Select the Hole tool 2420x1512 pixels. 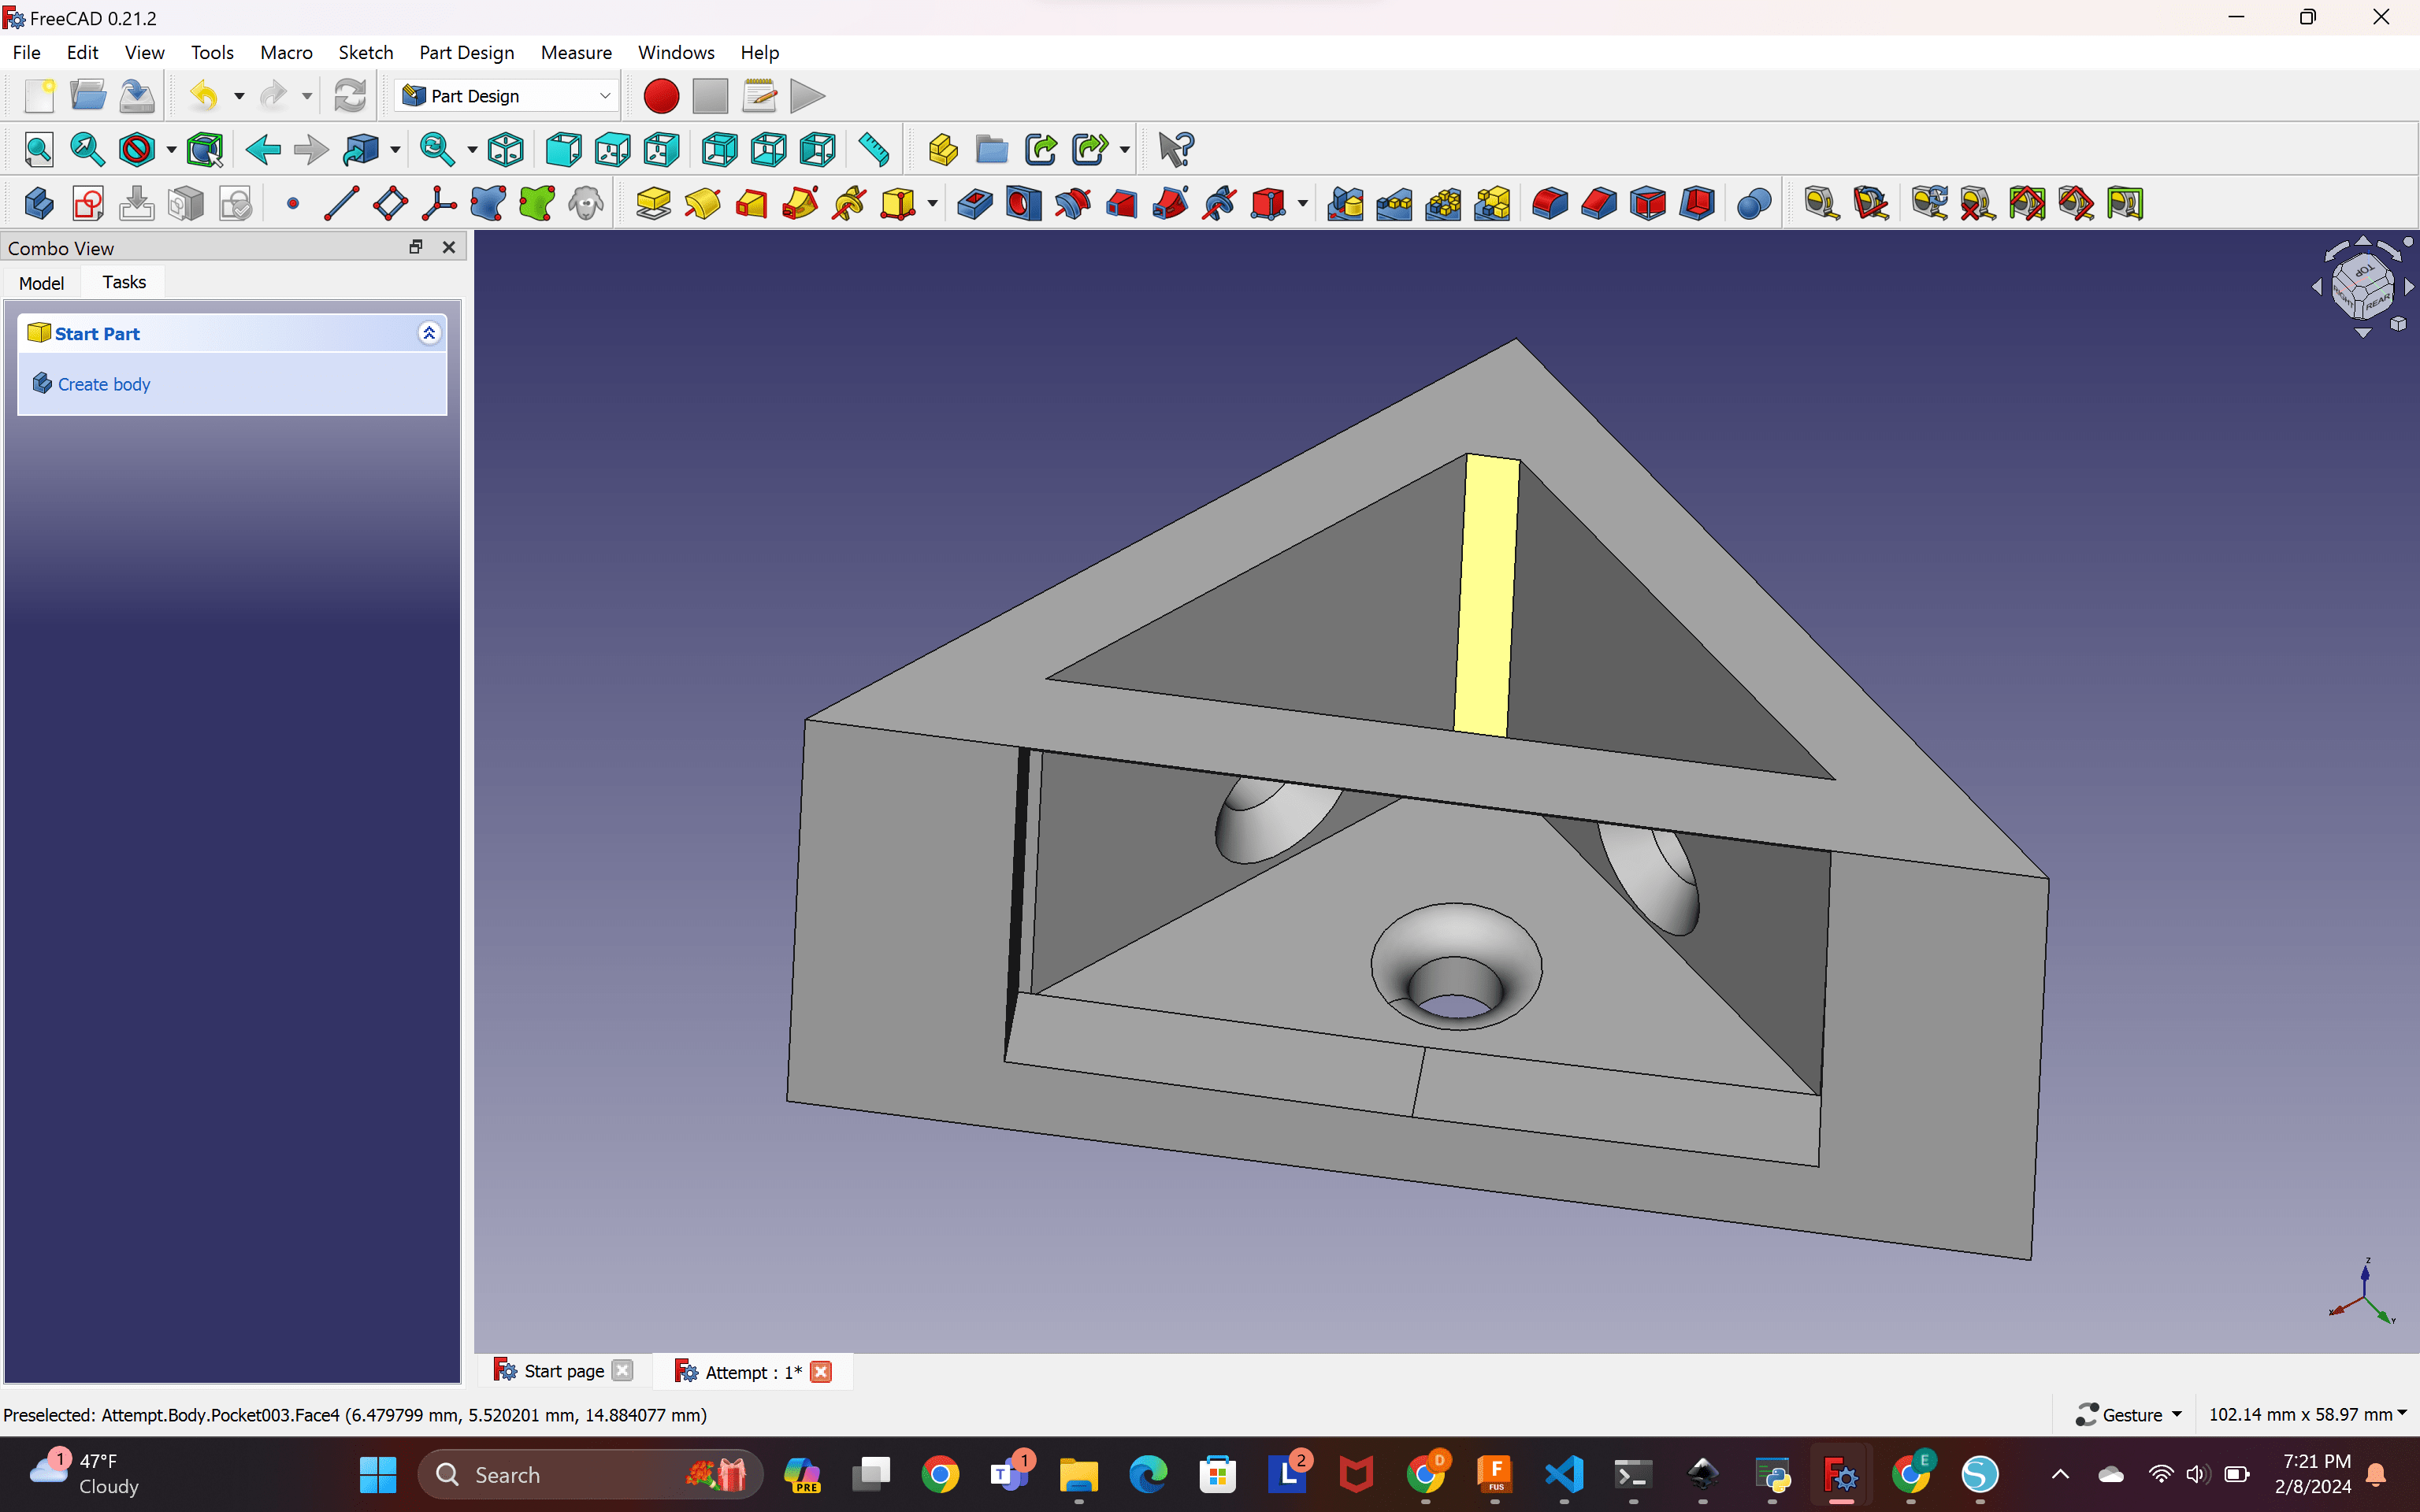1024,204
